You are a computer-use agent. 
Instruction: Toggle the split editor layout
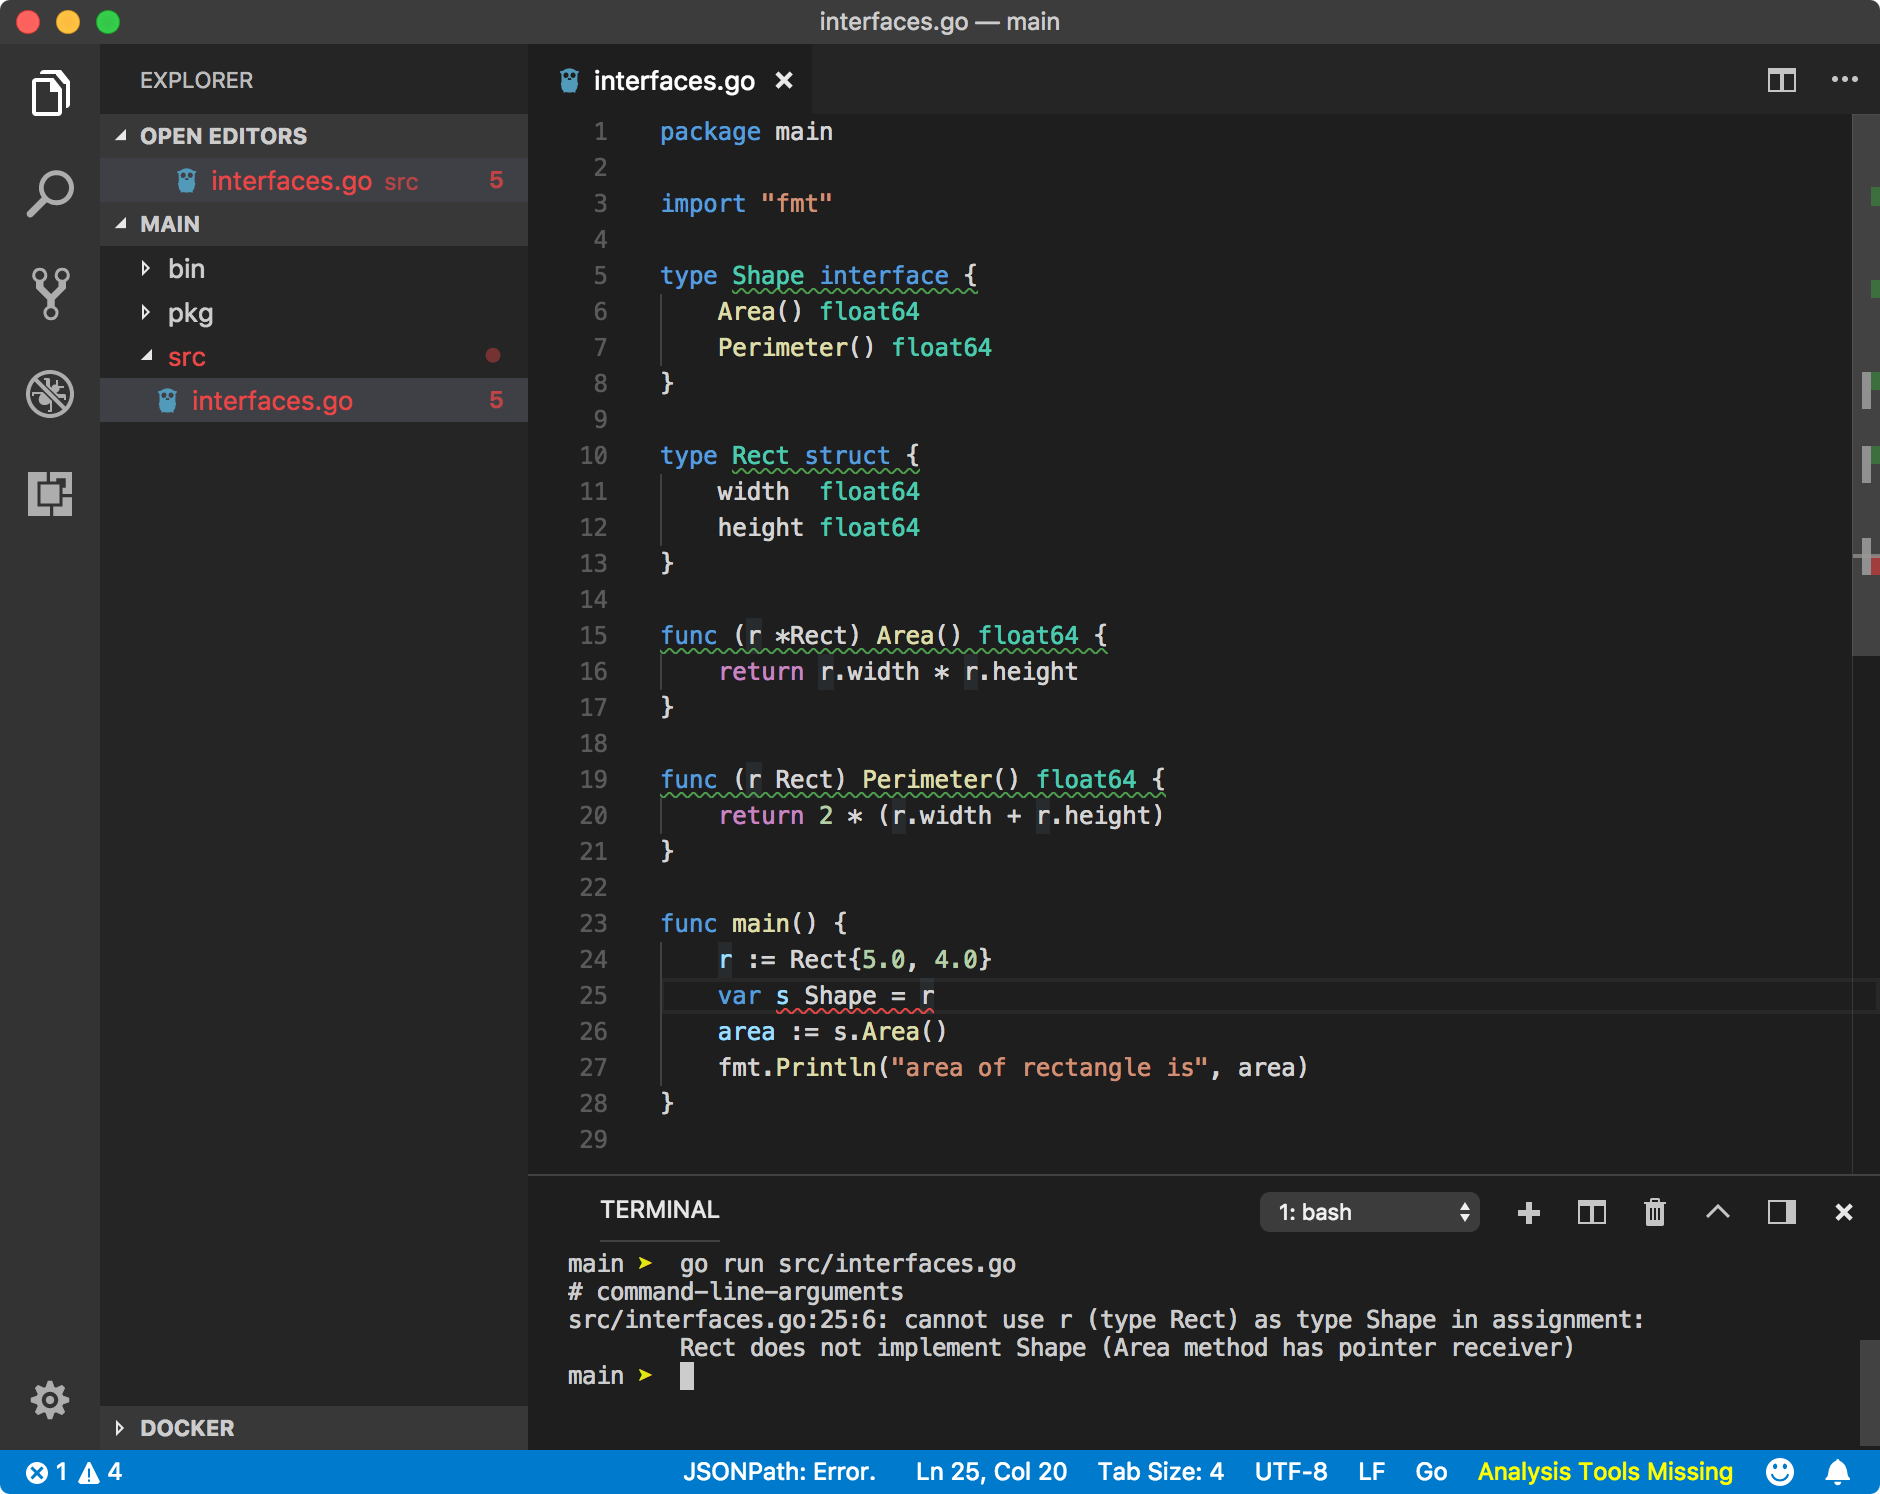(x=1782, y=81)
